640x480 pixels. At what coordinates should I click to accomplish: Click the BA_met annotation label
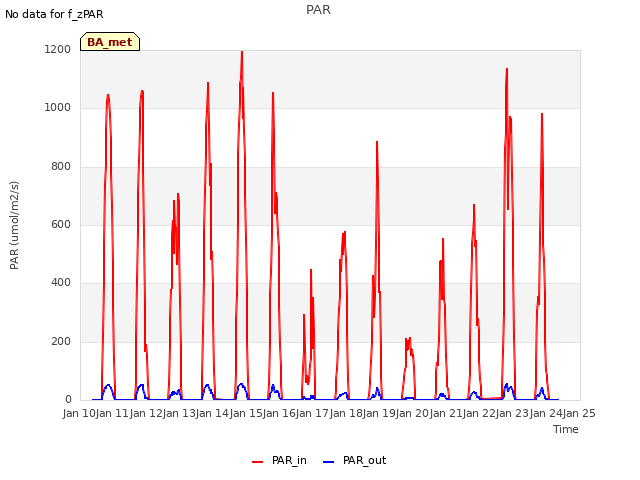[x=110, y=42]
